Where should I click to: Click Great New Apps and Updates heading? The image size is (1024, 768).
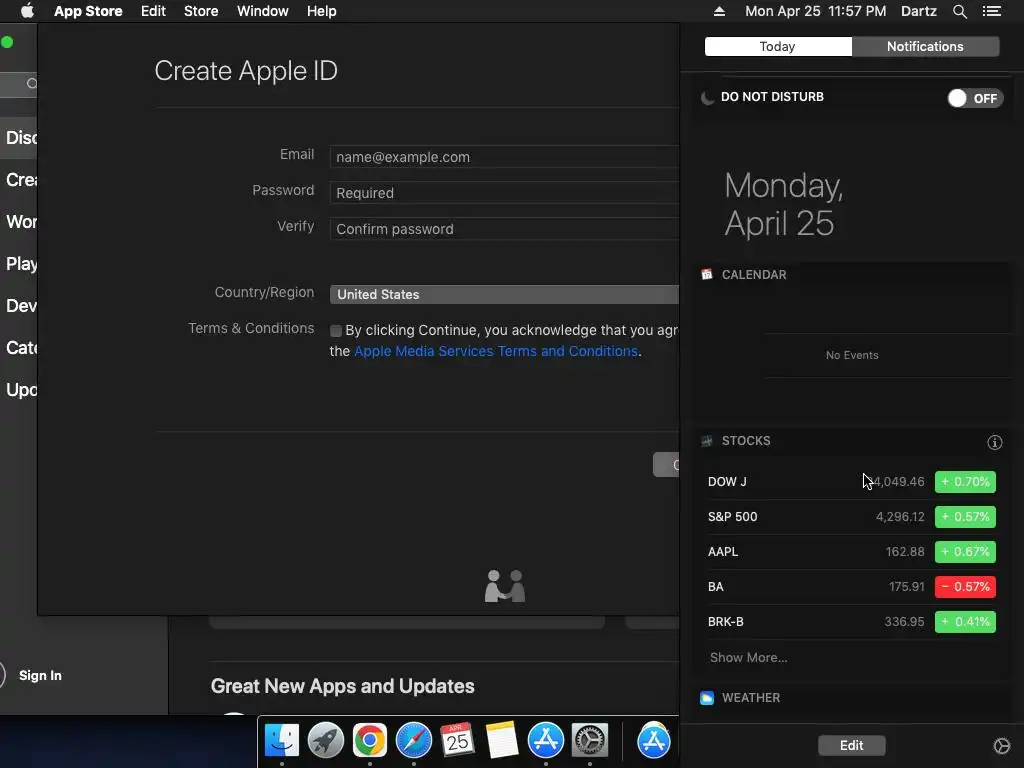[x=342, y=686]
